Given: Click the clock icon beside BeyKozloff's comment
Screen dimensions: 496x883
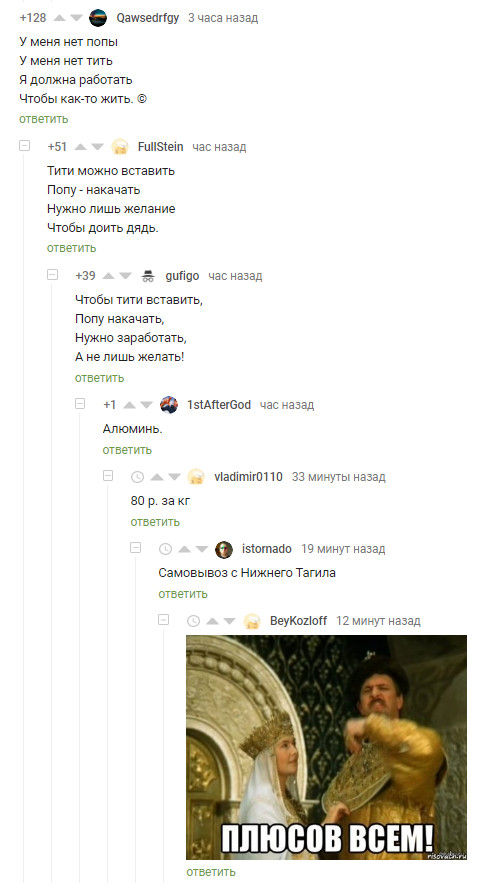Looking at the screenshot, I should pos(193,621).
